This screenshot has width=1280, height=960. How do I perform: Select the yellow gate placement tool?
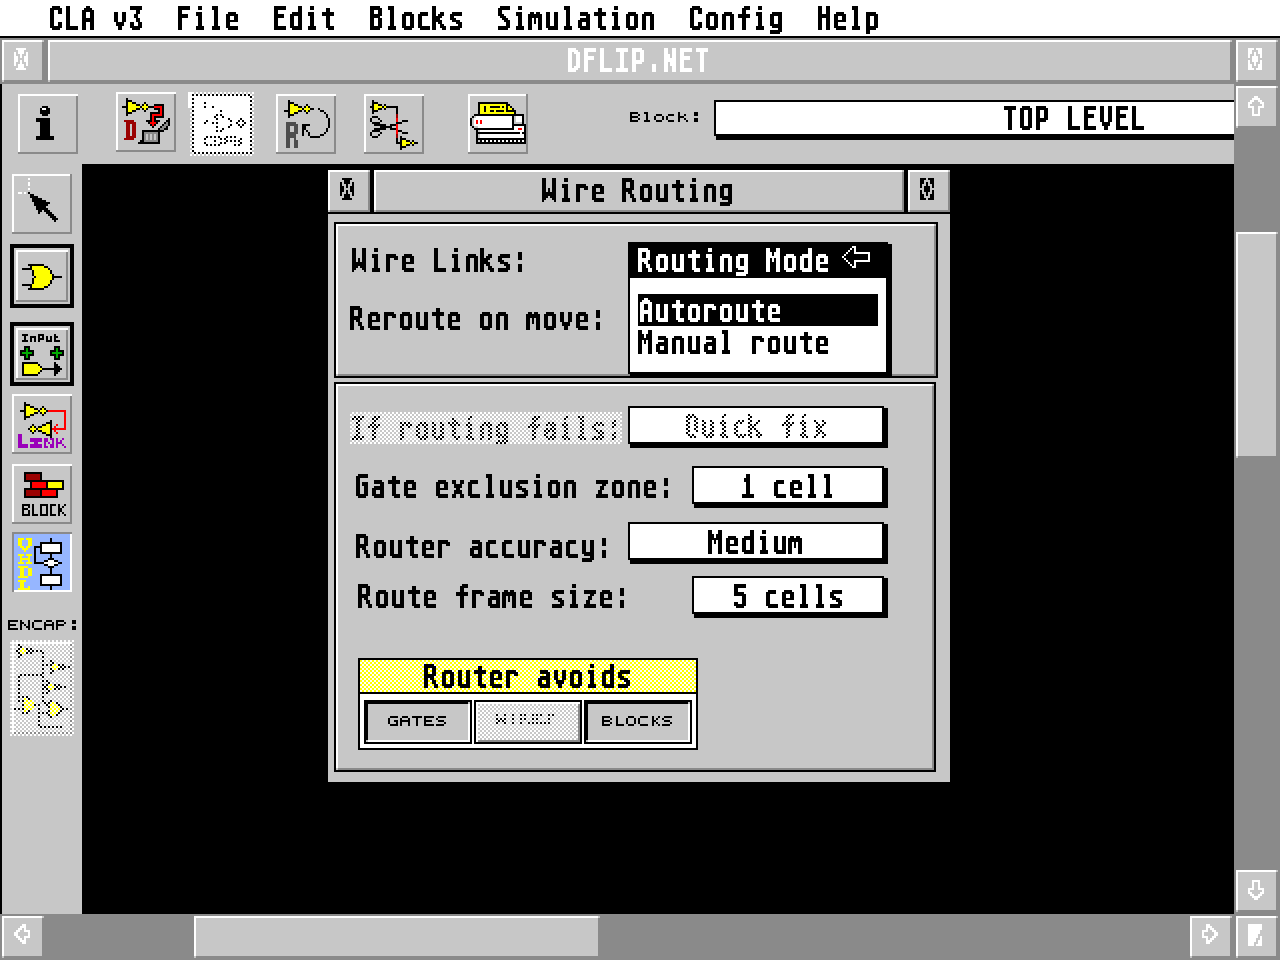tap(42, 277)
